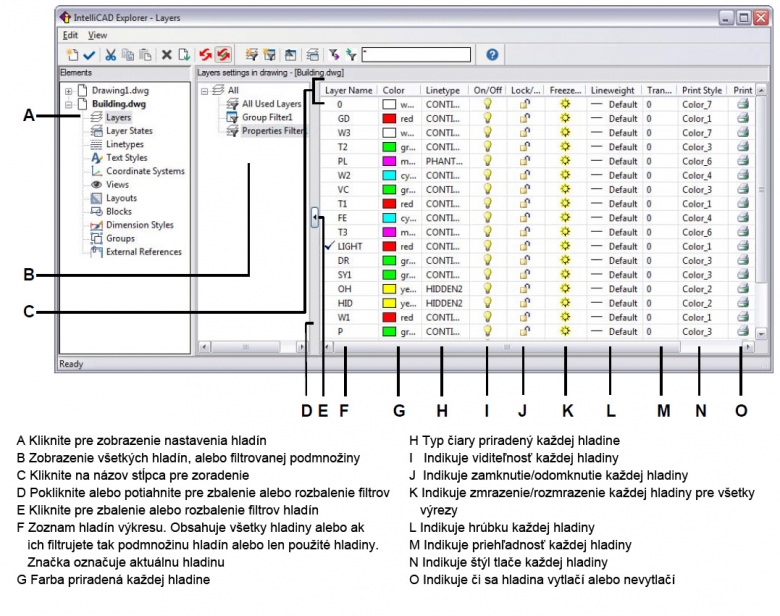
Task: Collapse the Building.dwg tree node
Action: pos(69,104)
